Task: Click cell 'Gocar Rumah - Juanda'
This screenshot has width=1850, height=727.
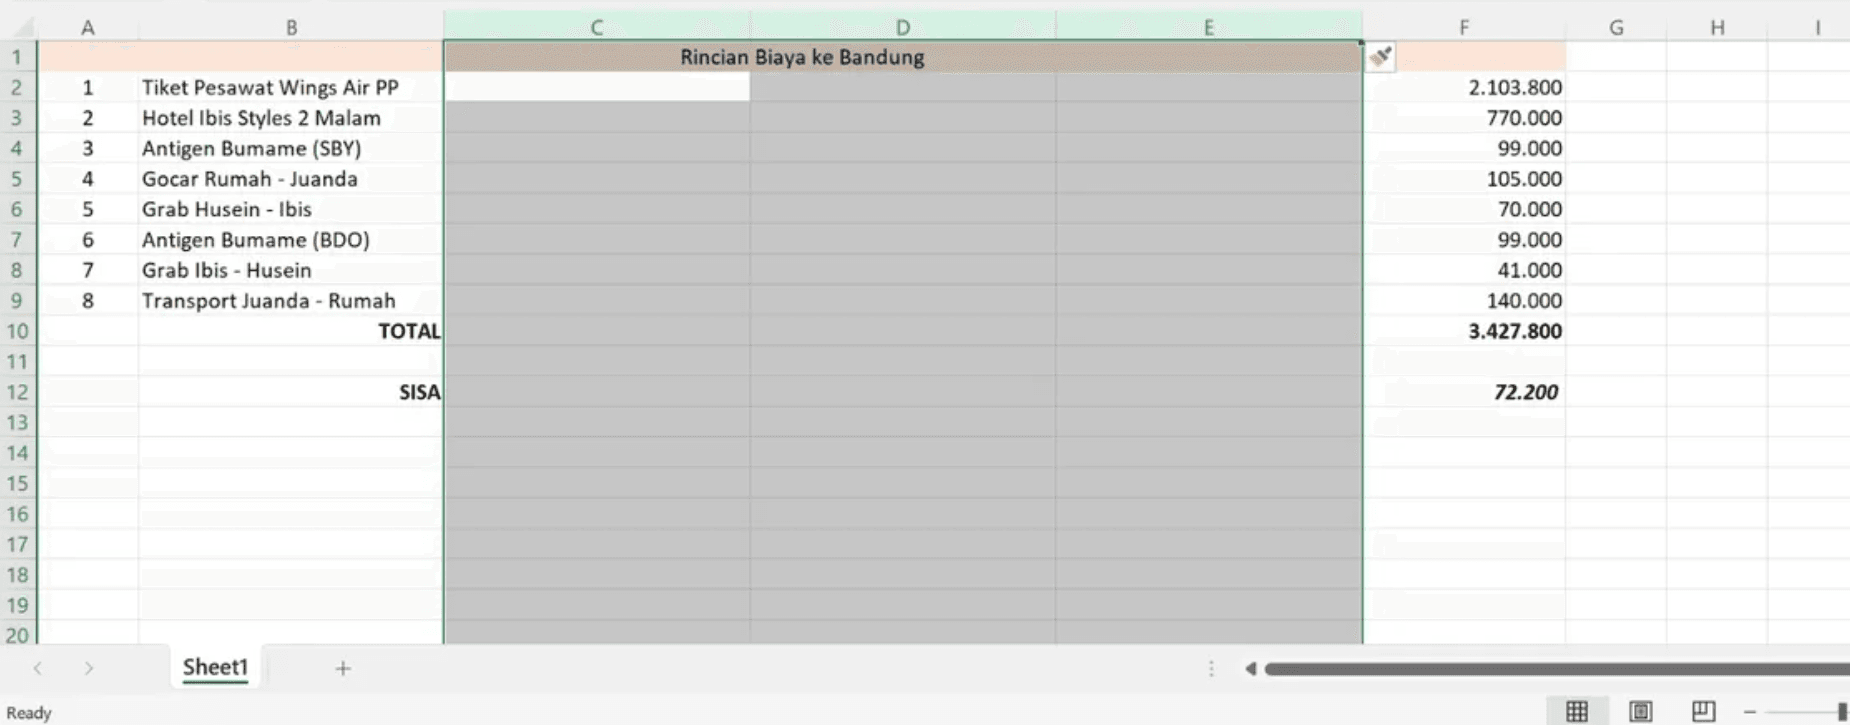Action: tap(291, 179)
